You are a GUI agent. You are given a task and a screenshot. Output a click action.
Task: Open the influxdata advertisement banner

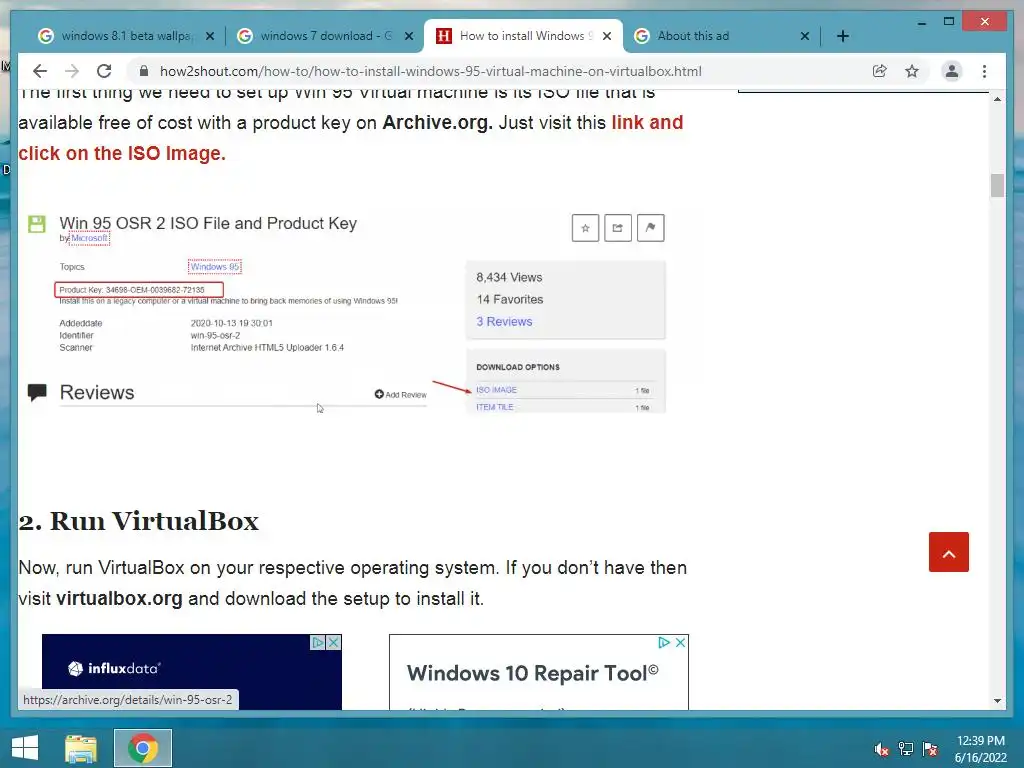tap(191, 672)
